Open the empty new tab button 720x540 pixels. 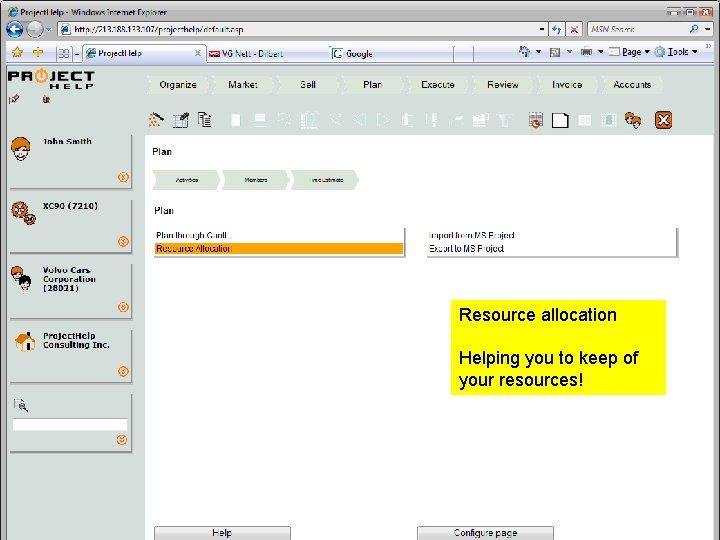(464, 54)
